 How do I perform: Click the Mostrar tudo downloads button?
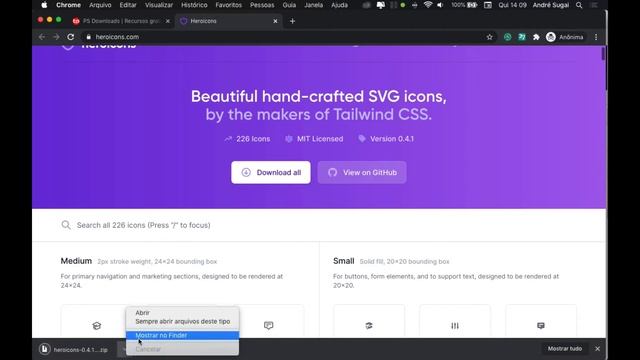(x=564, y=349)
